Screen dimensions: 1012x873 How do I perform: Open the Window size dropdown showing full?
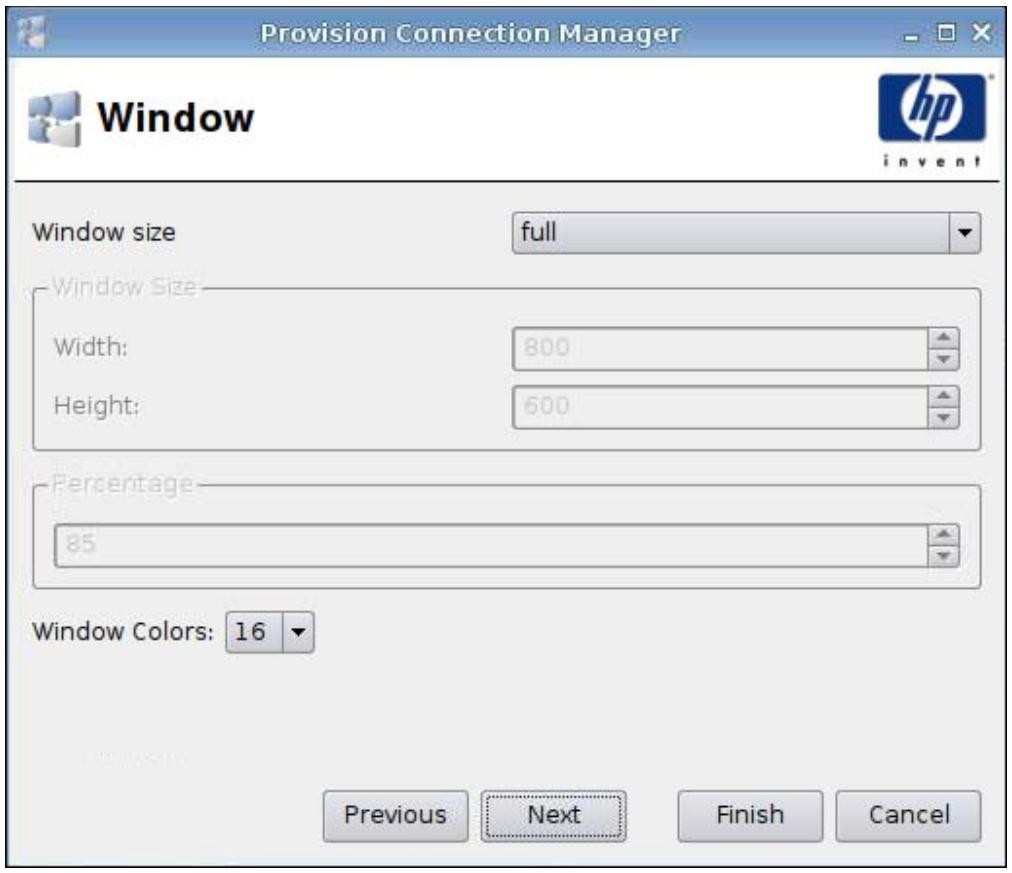pyautogui.click(x=746, y=233)
